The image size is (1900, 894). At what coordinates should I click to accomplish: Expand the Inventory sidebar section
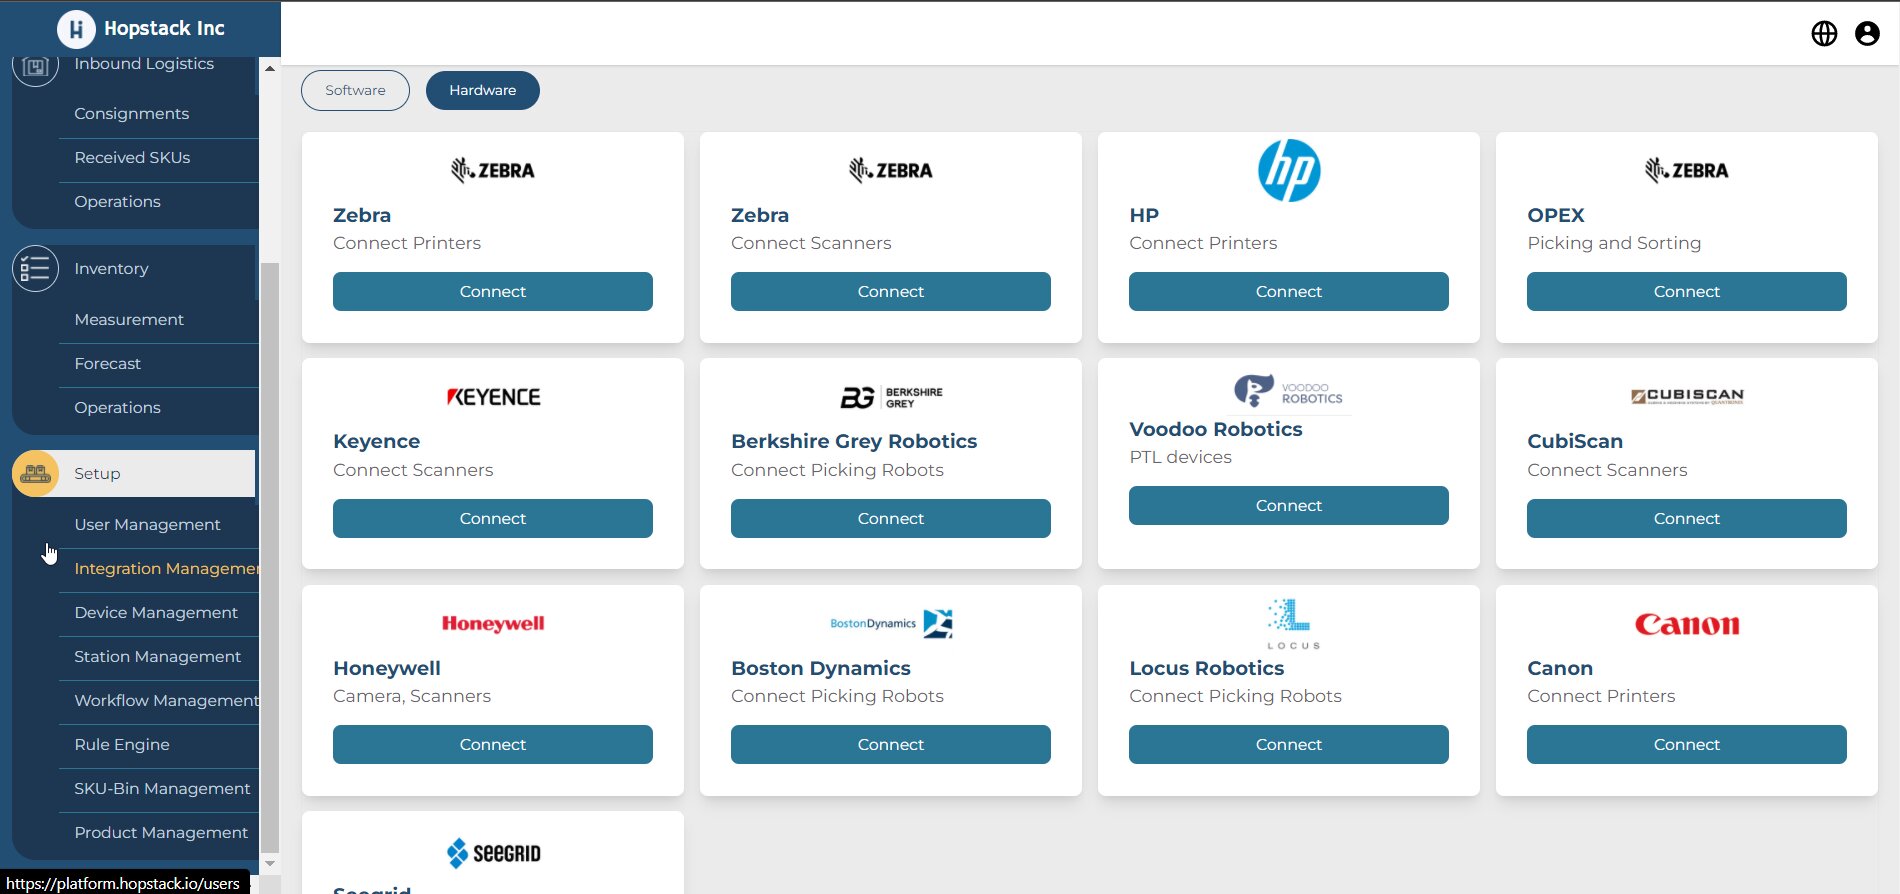111,269
